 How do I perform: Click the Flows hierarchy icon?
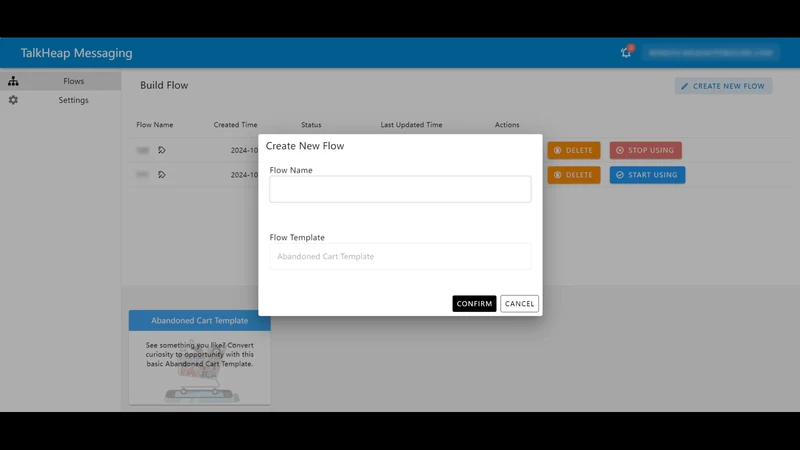pyautogui.click(x=13, y=81)
